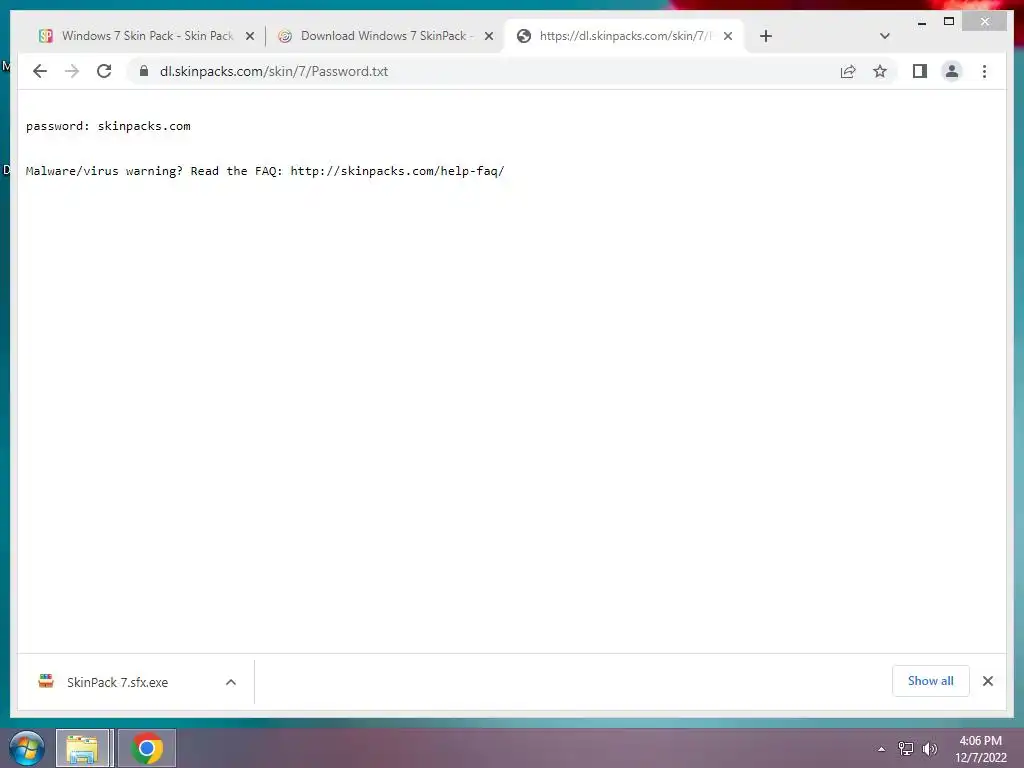Go back to the previous page
This screenshot has width=1024, height=768.
[x=40, y=71]
